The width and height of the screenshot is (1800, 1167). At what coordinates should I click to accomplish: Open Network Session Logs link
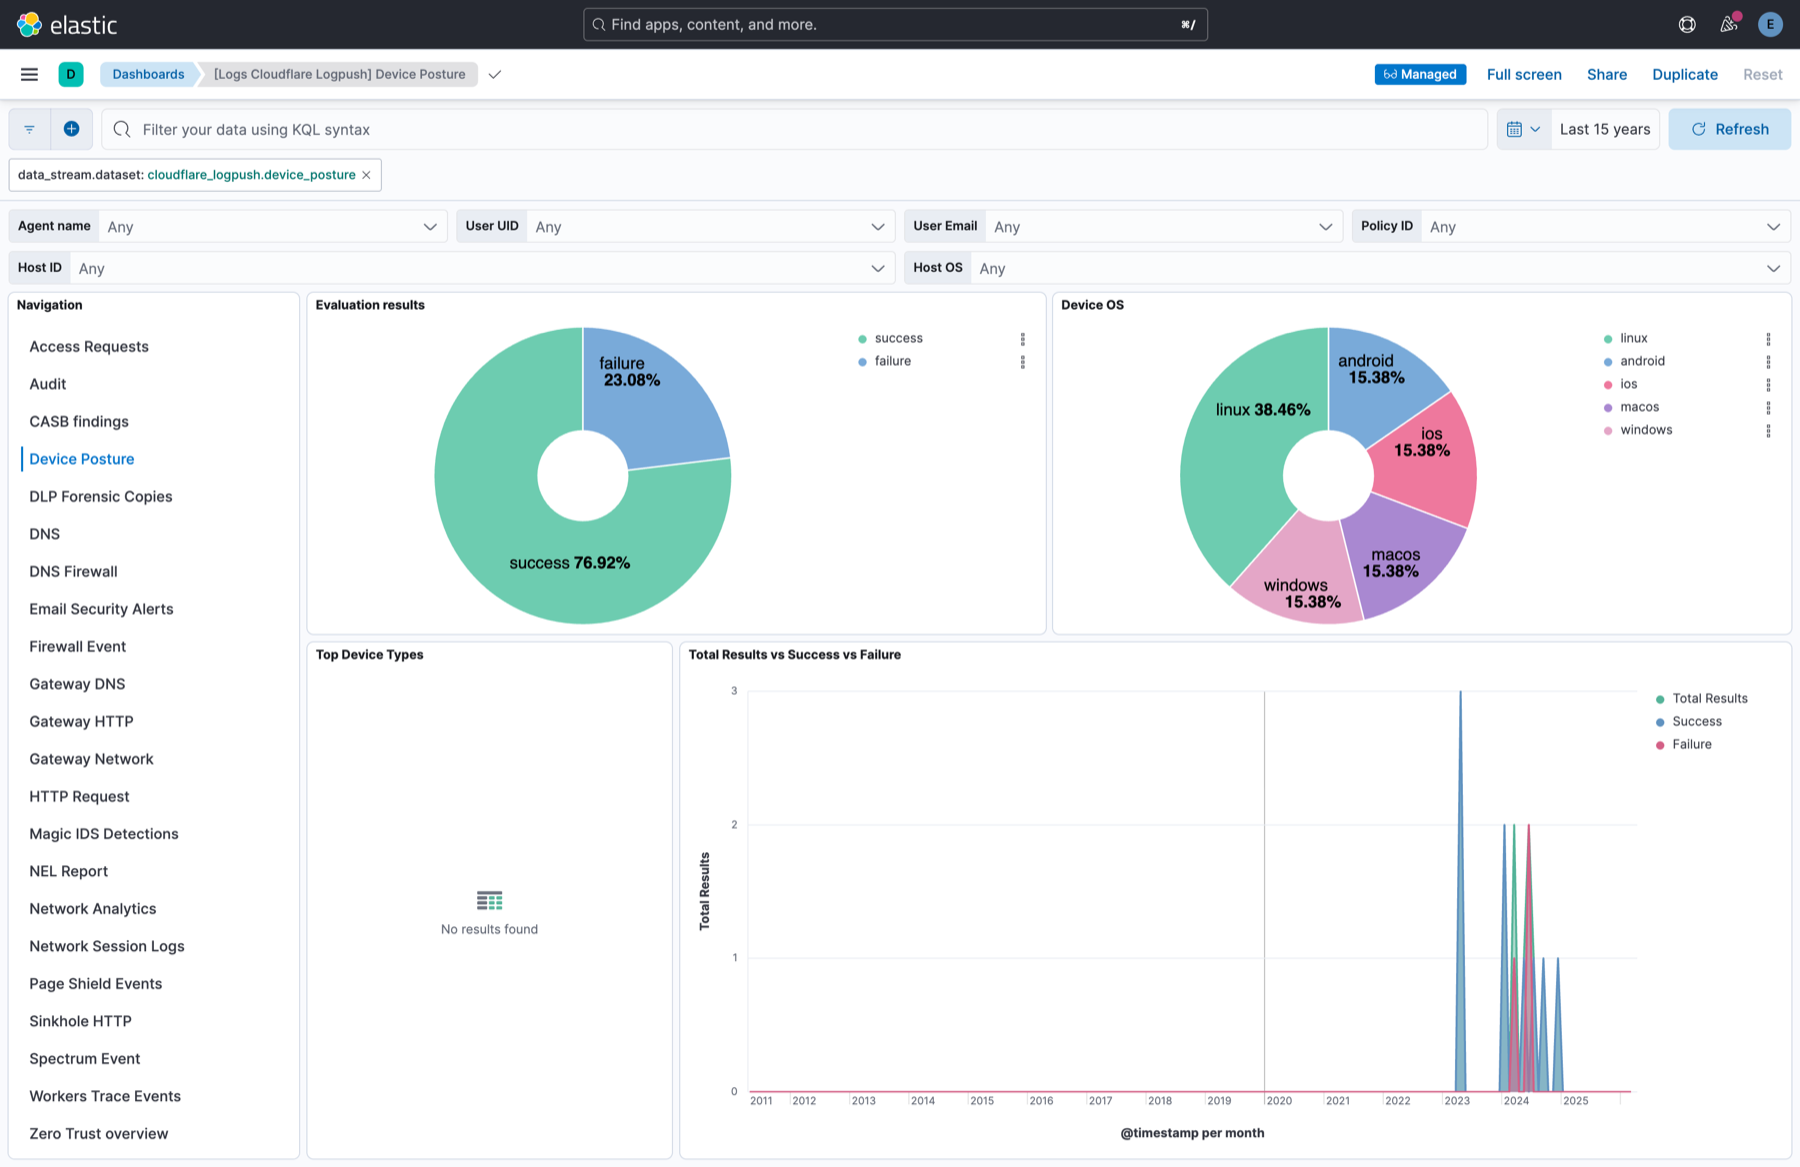[x=107, y=946]
